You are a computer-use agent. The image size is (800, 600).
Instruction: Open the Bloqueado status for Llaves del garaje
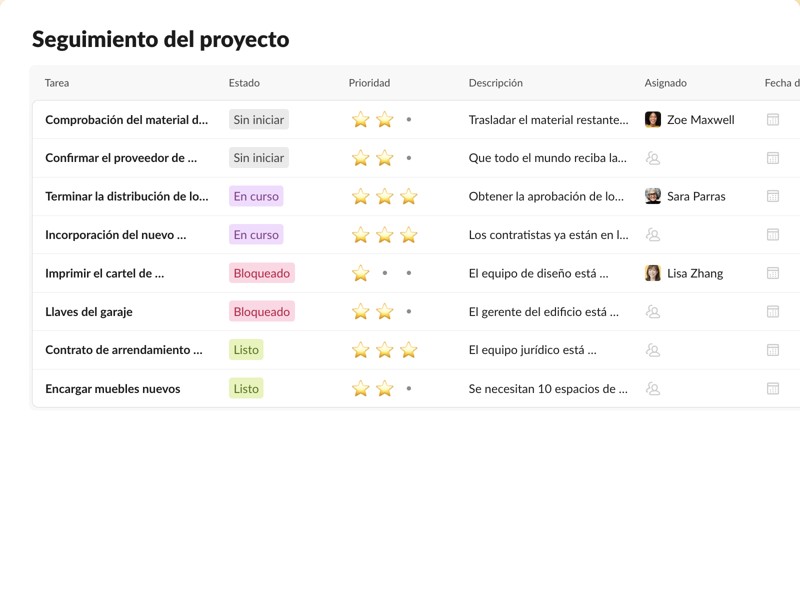261,312
